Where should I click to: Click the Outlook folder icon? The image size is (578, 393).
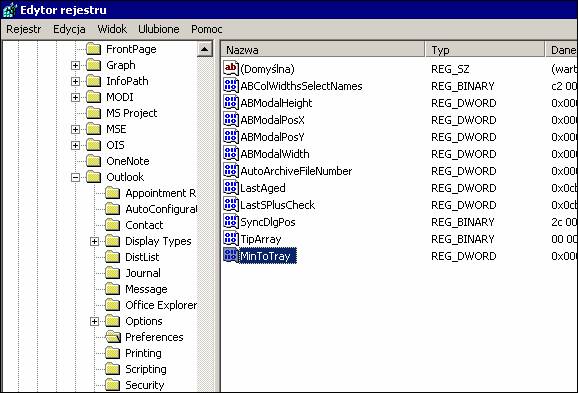click(x=94, y=177)
